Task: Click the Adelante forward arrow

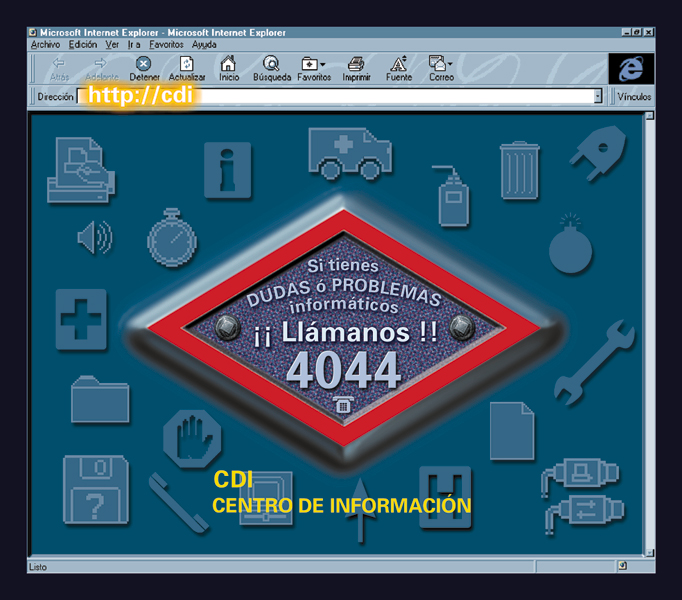Action: pyautogui.click(x=101, y=68)
